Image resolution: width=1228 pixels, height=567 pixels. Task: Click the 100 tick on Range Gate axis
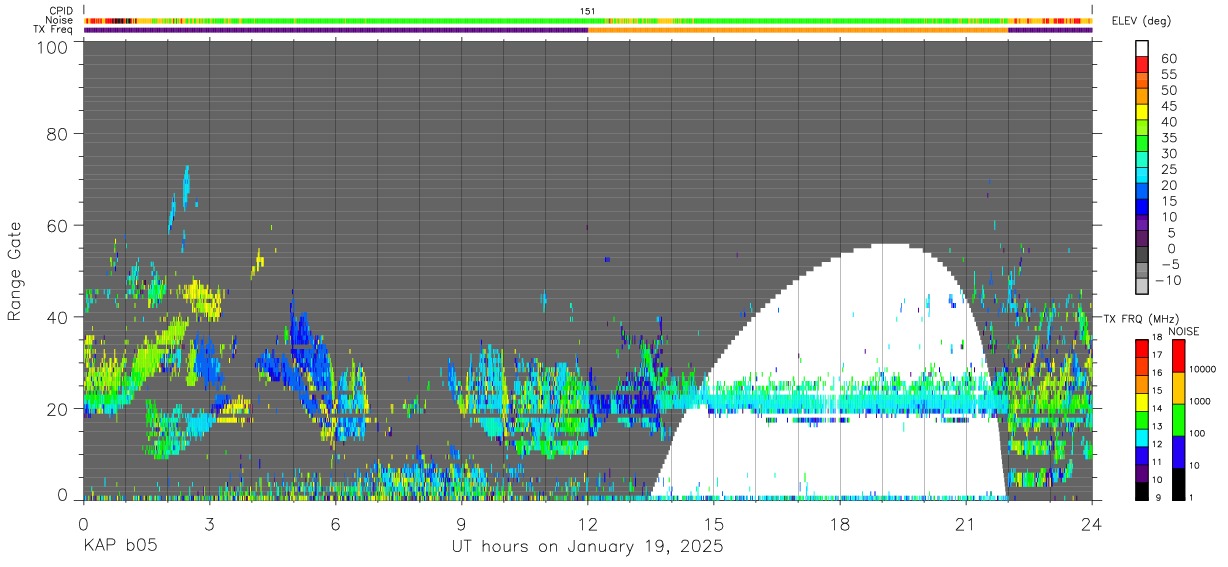54,47
